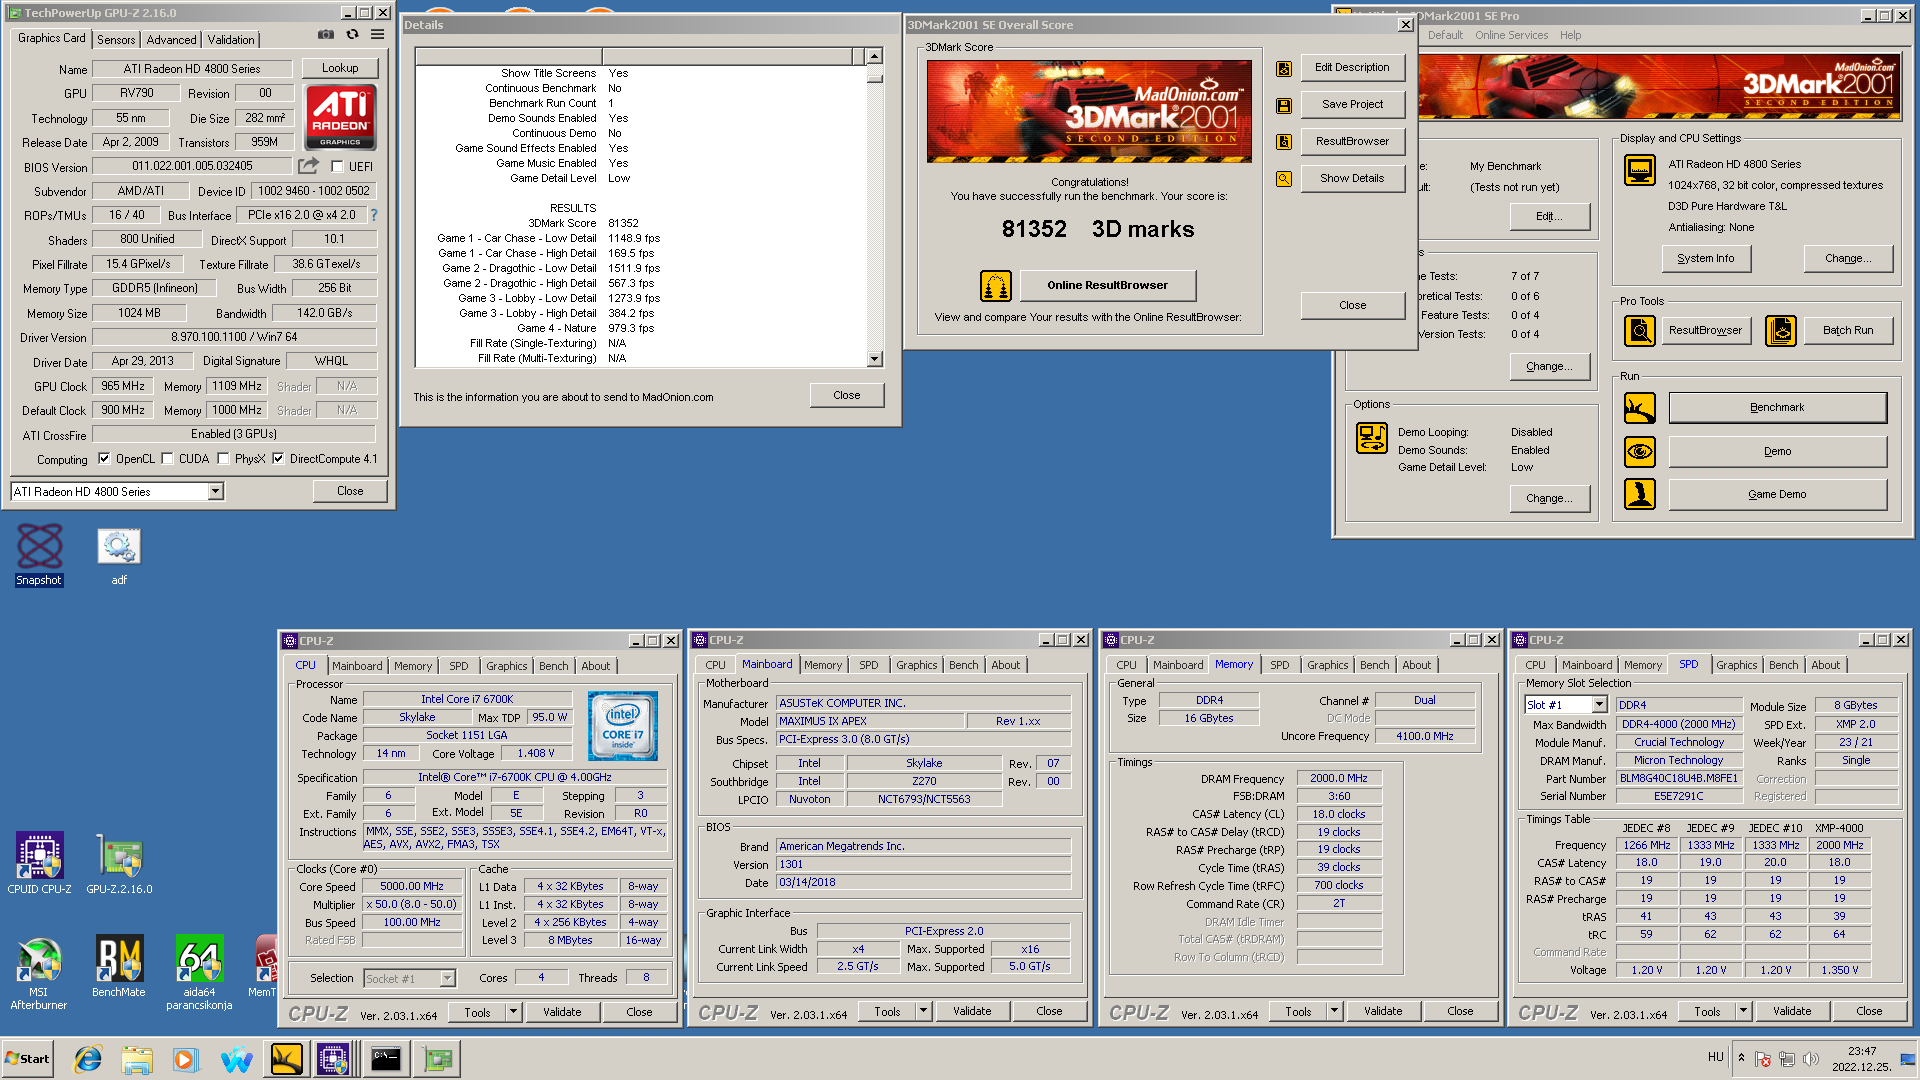Click the icon beside ResultBrowser in score dialog
The width and height of the screenshot is (1920, 1080).
pyautogui.click(x=1284, y=142)
